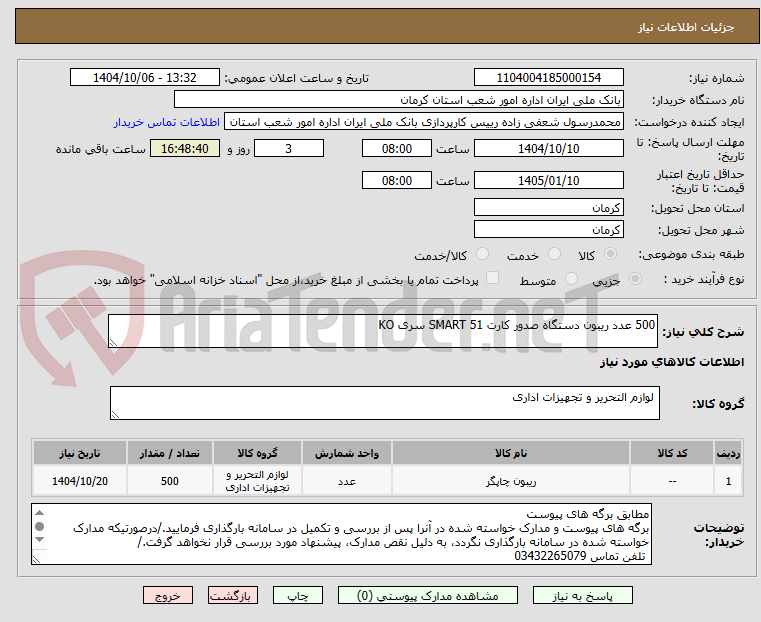Open مشاهده مدارک پیوستی (0) button
Viewport: 761px width, 622px height.
pos(428,595)
